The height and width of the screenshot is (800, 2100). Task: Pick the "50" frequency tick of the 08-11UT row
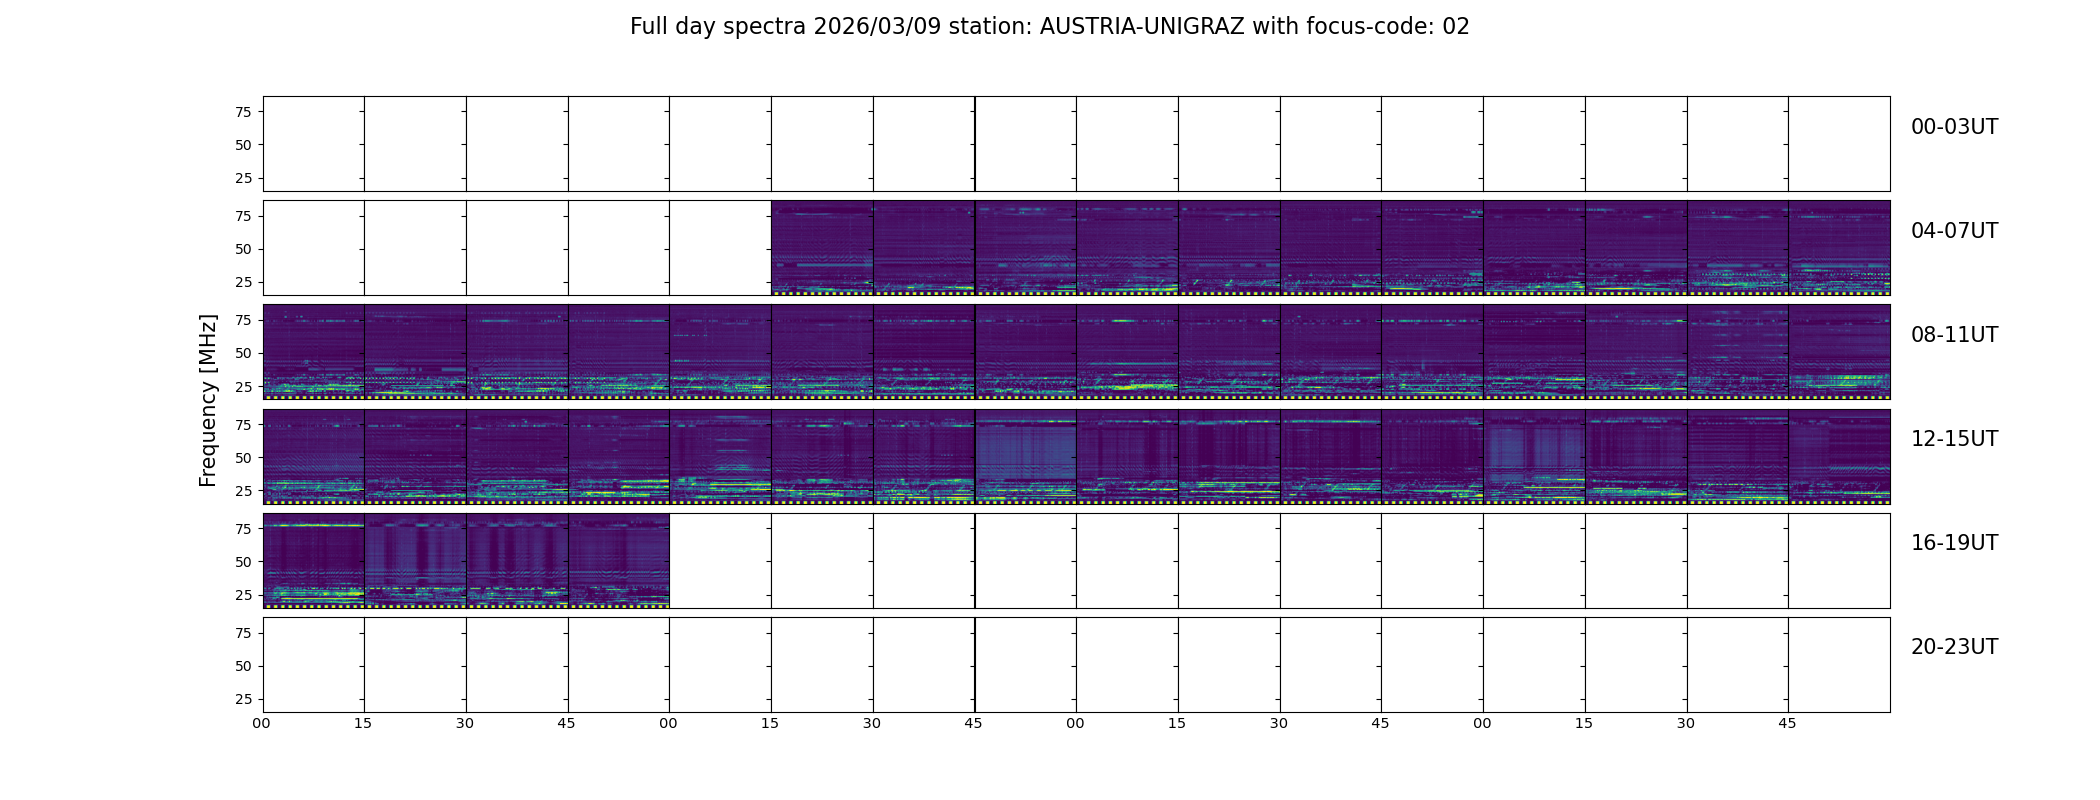pos(243,353)
